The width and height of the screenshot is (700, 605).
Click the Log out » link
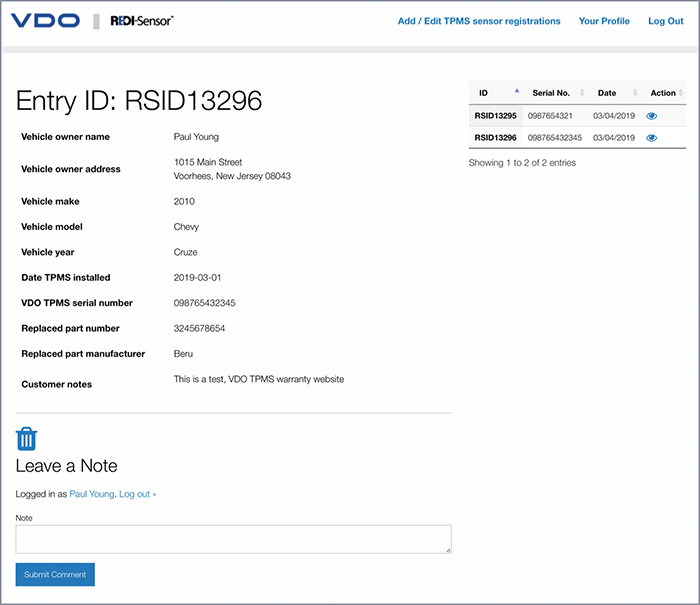coord(138,494)
